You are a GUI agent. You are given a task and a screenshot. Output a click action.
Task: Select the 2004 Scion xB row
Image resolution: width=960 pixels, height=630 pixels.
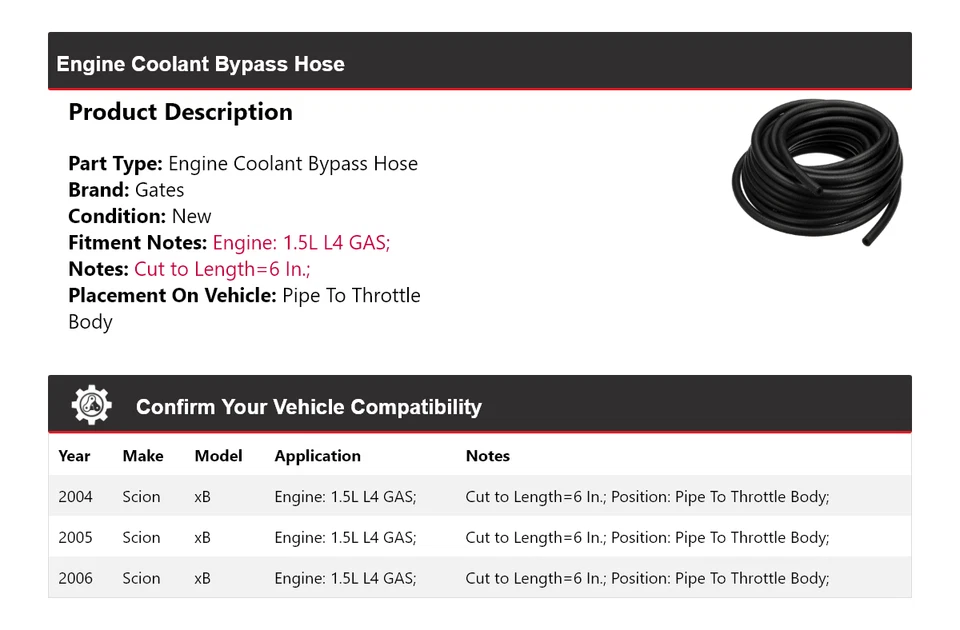[x=479, y=497]
